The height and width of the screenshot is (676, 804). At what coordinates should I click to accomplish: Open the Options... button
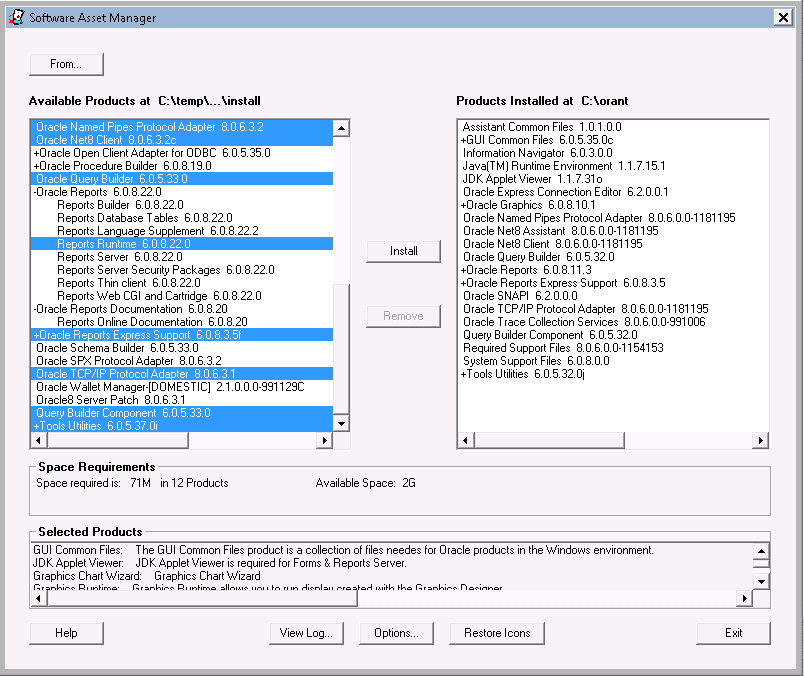(x=396, y=633)
